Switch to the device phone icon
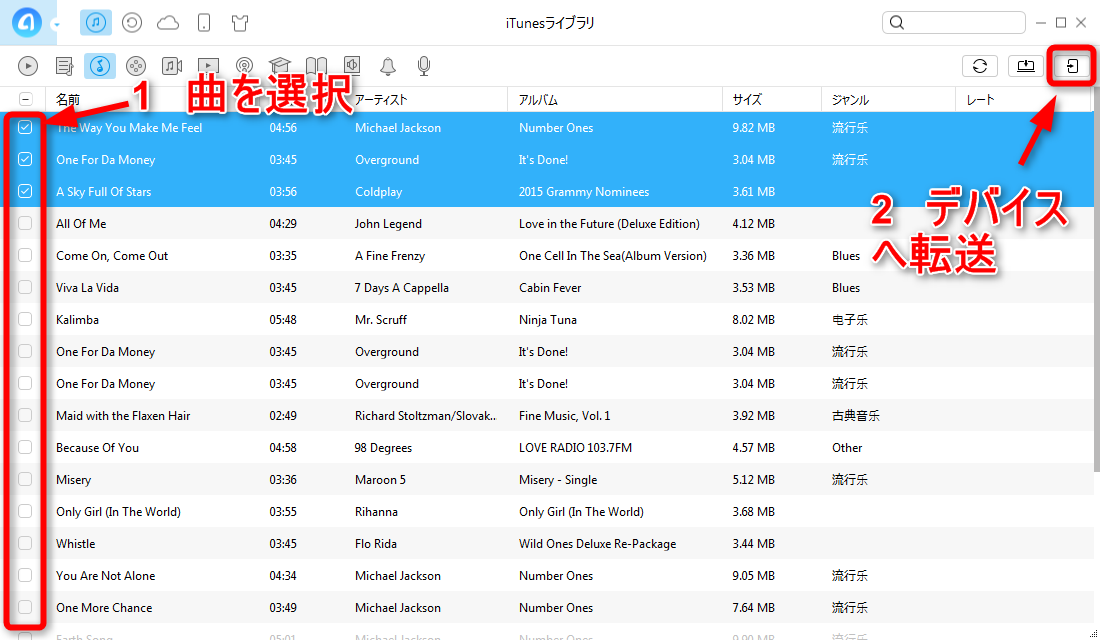Viewport: 1100px width, 640px height. click(x=204, y=23)
